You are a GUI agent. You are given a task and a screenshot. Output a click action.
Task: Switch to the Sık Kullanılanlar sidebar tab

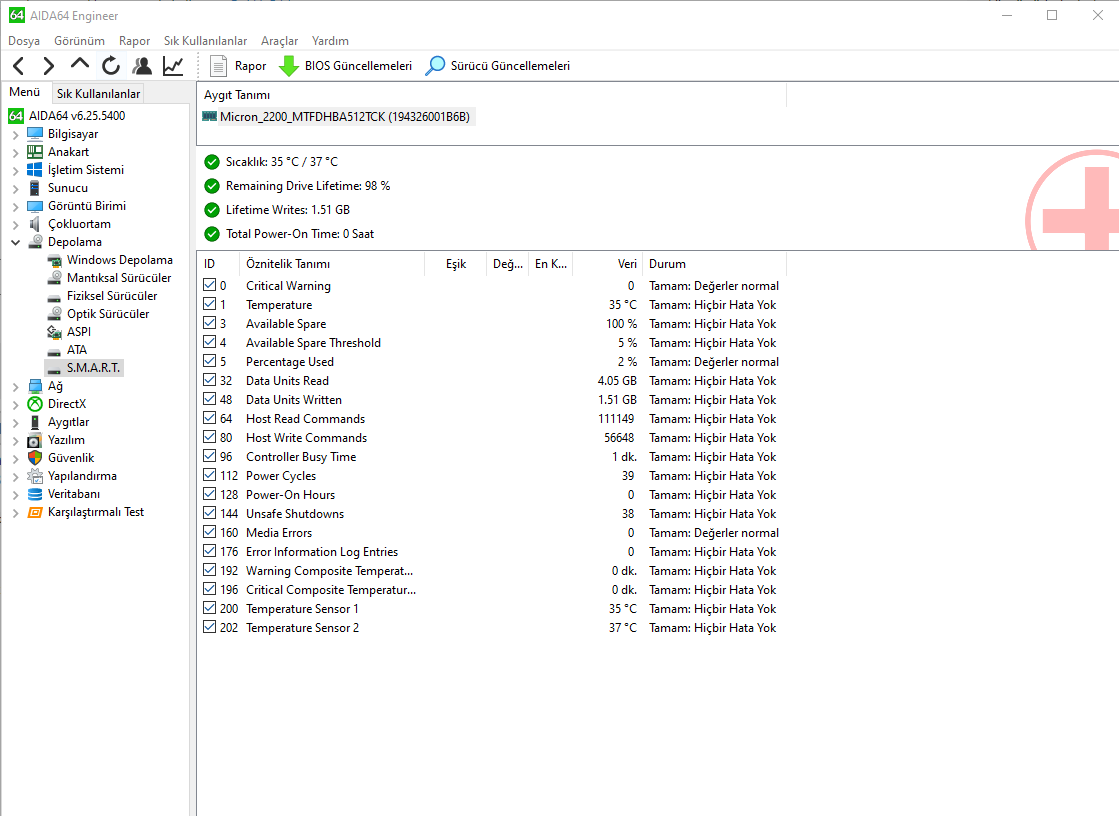(98, 94)
